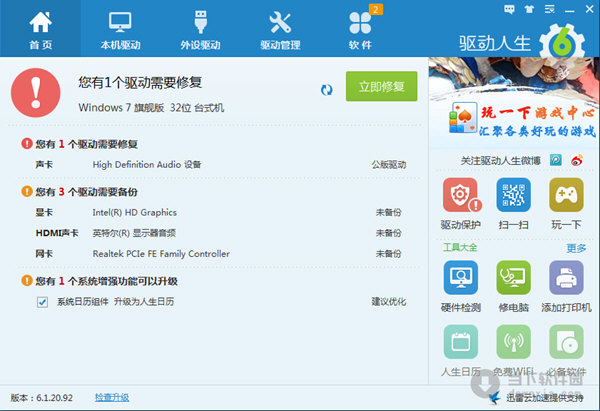The image size is (600, 411).
Task: Click the 检查升级 link
Action: 112,398
